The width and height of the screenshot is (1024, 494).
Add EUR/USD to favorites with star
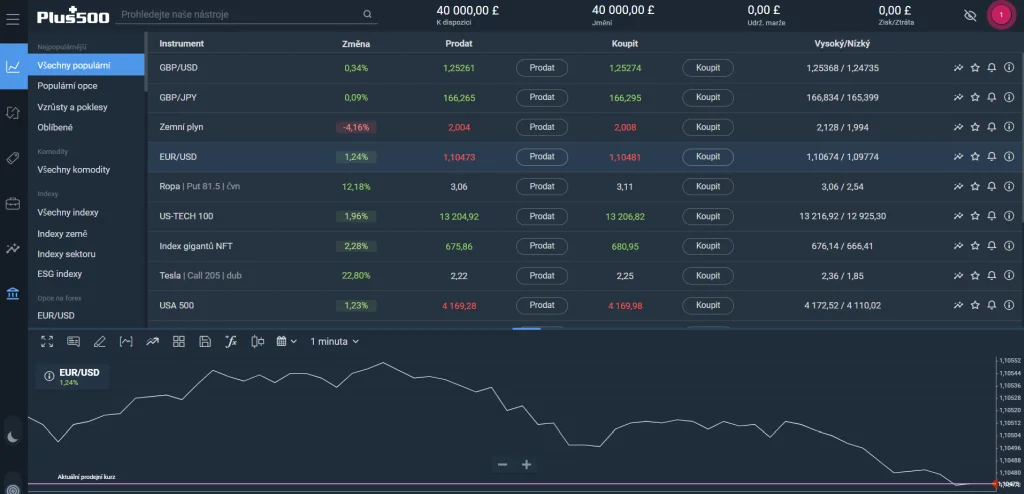point(975,157)
